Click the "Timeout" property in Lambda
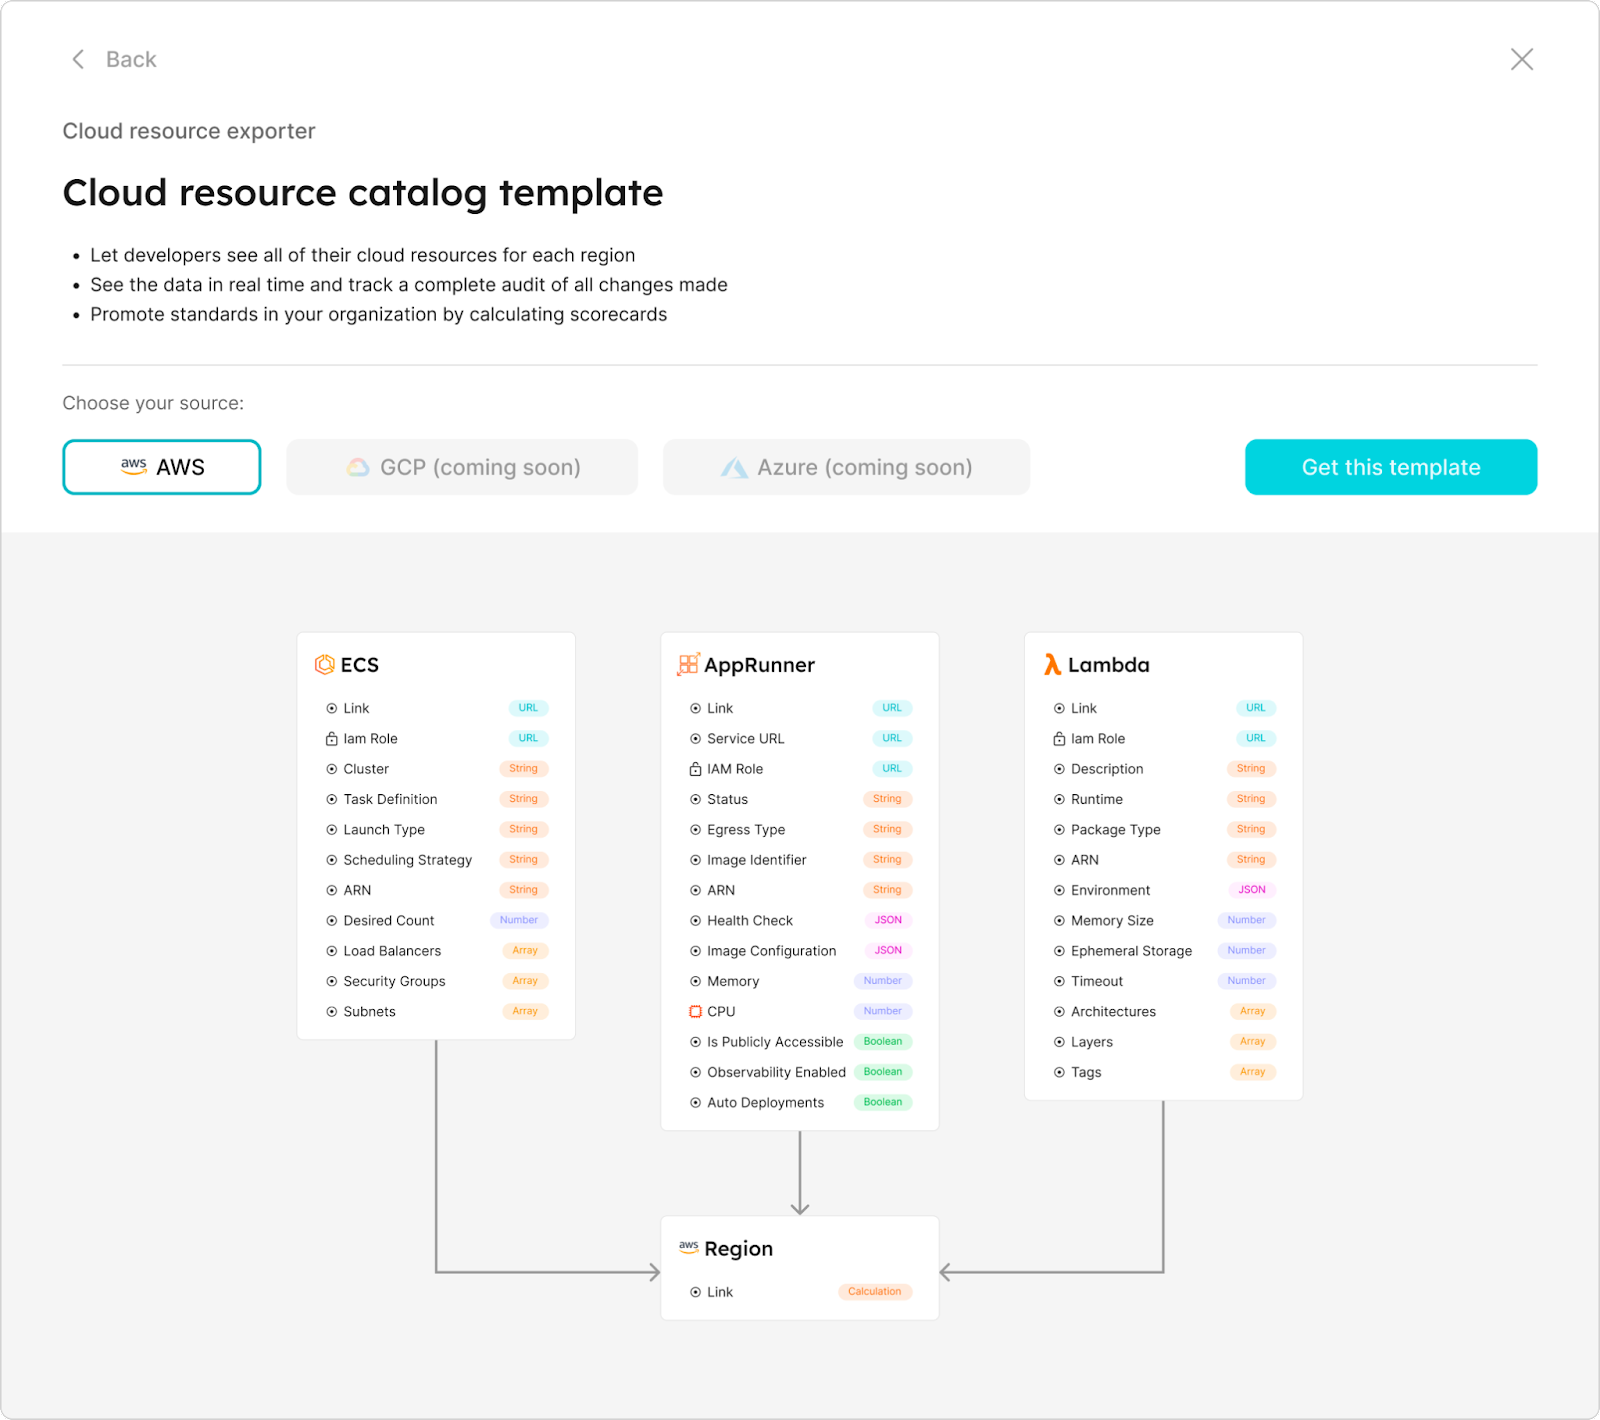1600x1420 pixels. pos(1097,982)
